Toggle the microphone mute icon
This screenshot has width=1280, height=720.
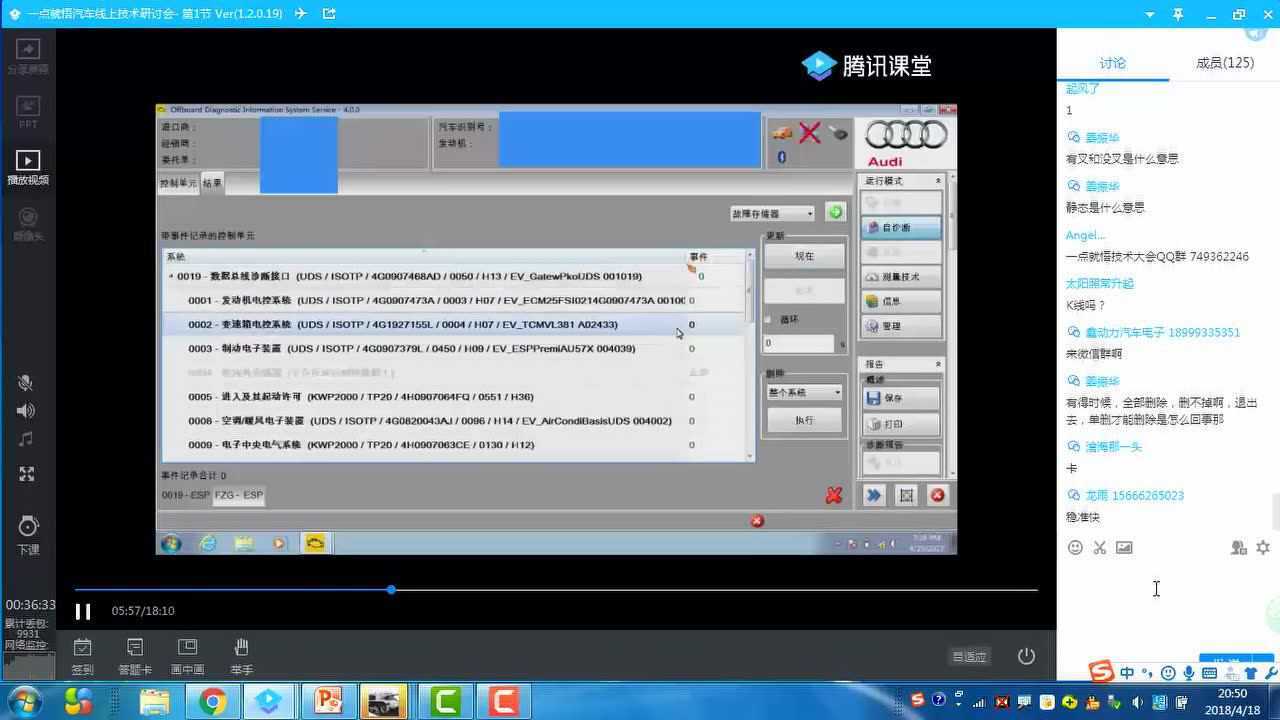(26, 383)
